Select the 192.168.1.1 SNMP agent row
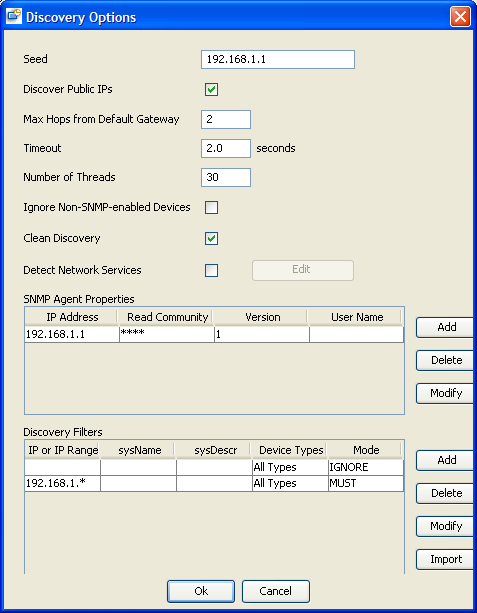The height and width of the screenshot is (613, 477). click(214, 335)
